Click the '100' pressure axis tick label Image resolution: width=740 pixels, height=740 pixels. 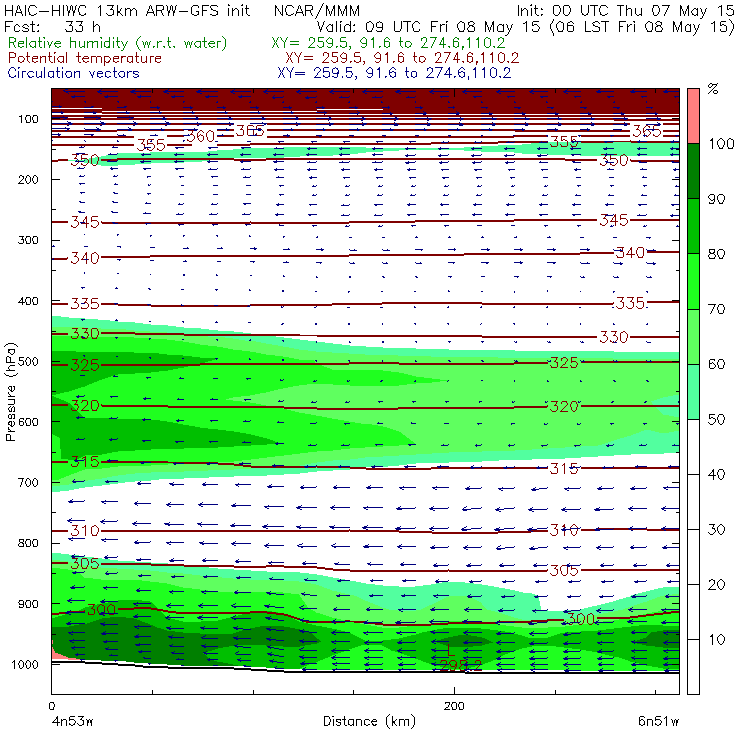(x=28, y=119)
